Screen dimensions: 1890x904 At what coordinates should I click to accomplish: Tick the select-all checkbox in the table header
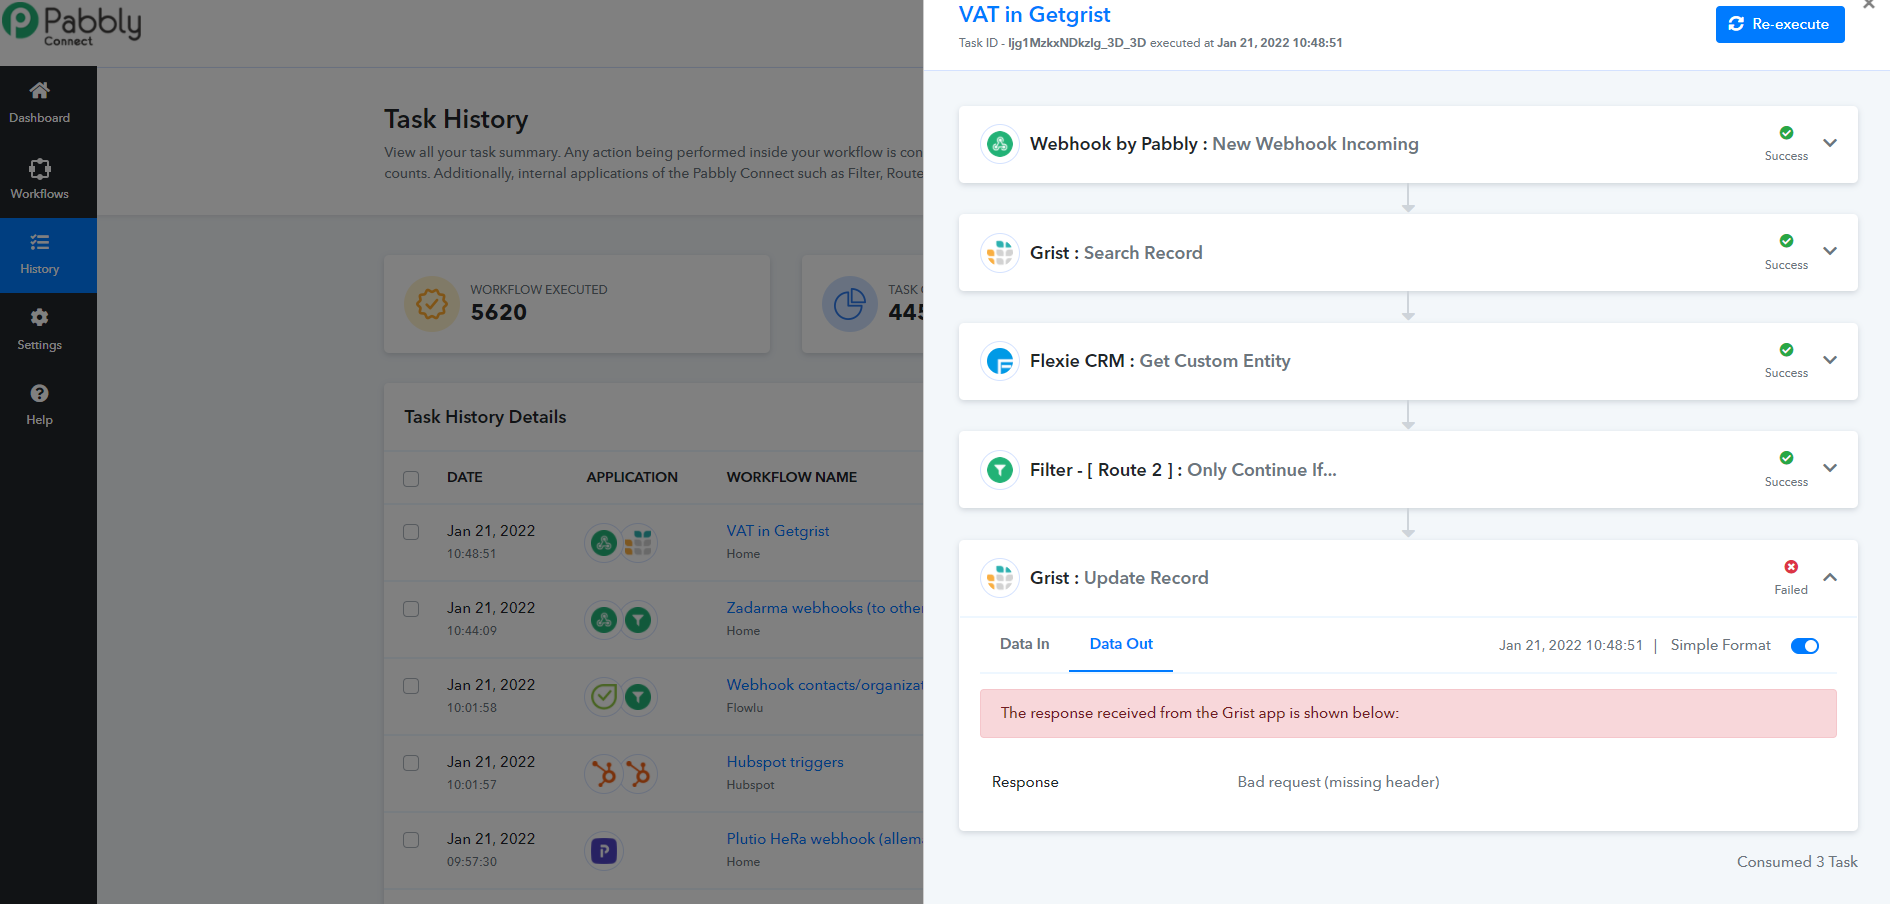(411, 478)
